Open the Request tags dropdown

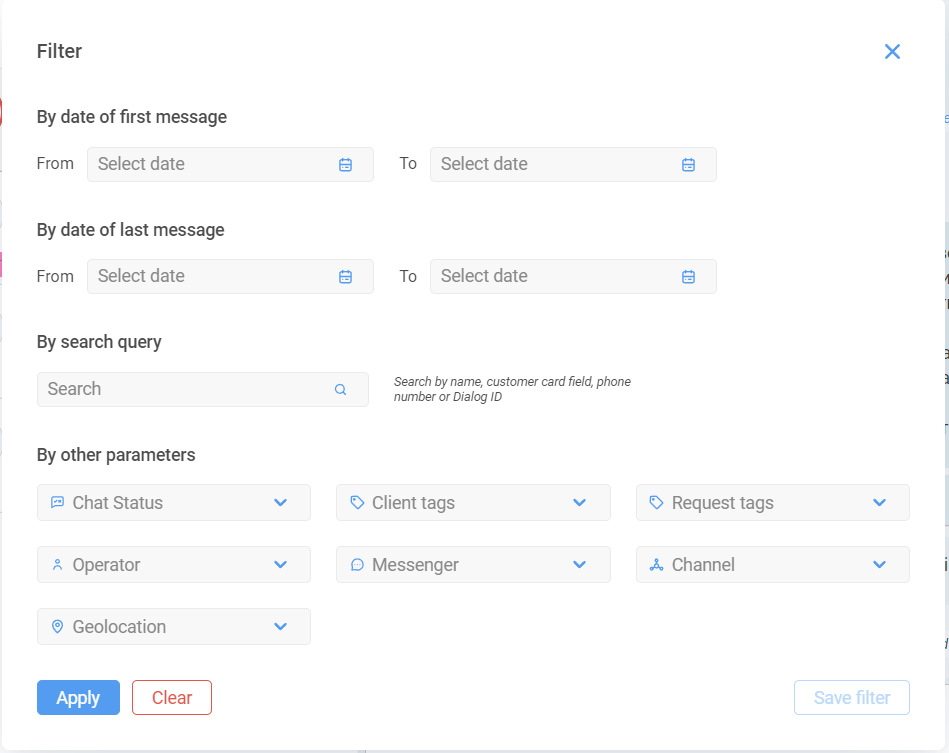click(x=772, y=502)
